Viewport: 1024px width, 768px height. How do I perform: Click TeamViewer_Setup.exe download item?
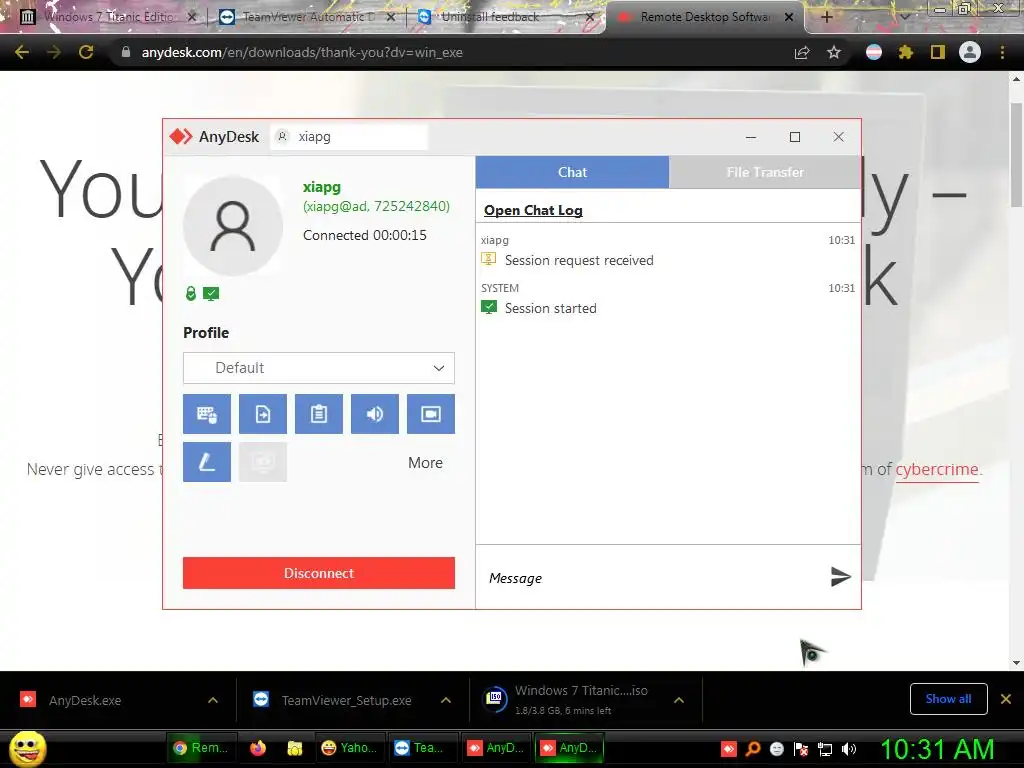pos(346,700)
